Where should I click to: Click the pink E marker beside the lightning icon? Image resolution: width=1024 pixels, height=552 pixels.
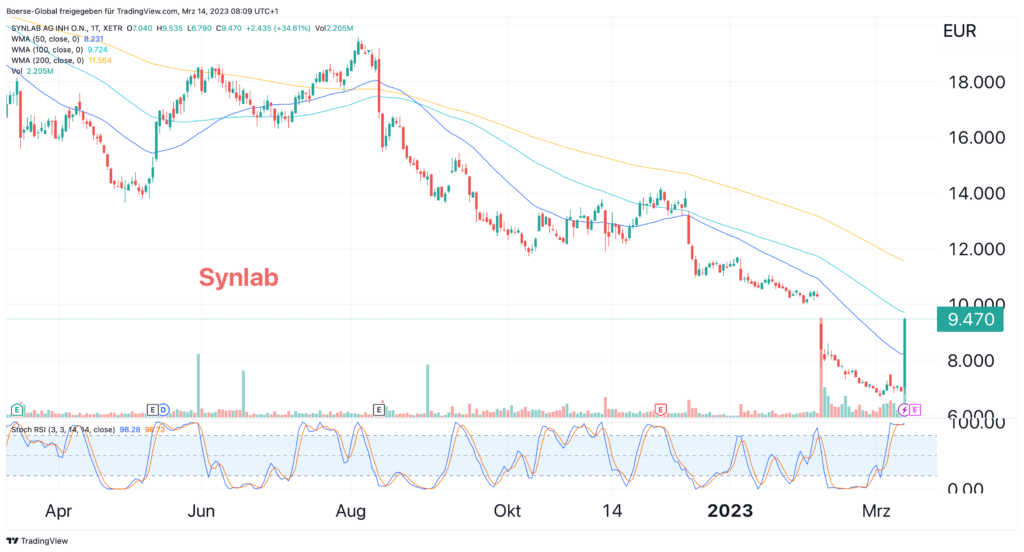[x=915, y=410]
